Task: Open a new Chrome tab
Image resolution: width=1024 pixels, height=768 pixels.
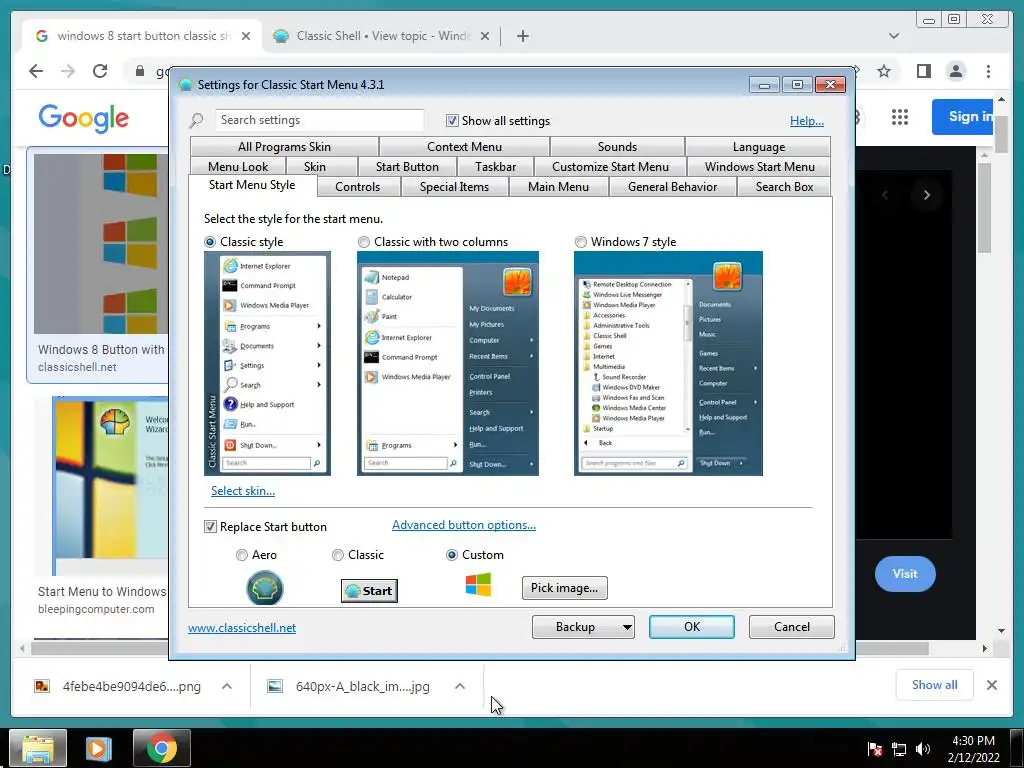Action: [x=522, y=36]
